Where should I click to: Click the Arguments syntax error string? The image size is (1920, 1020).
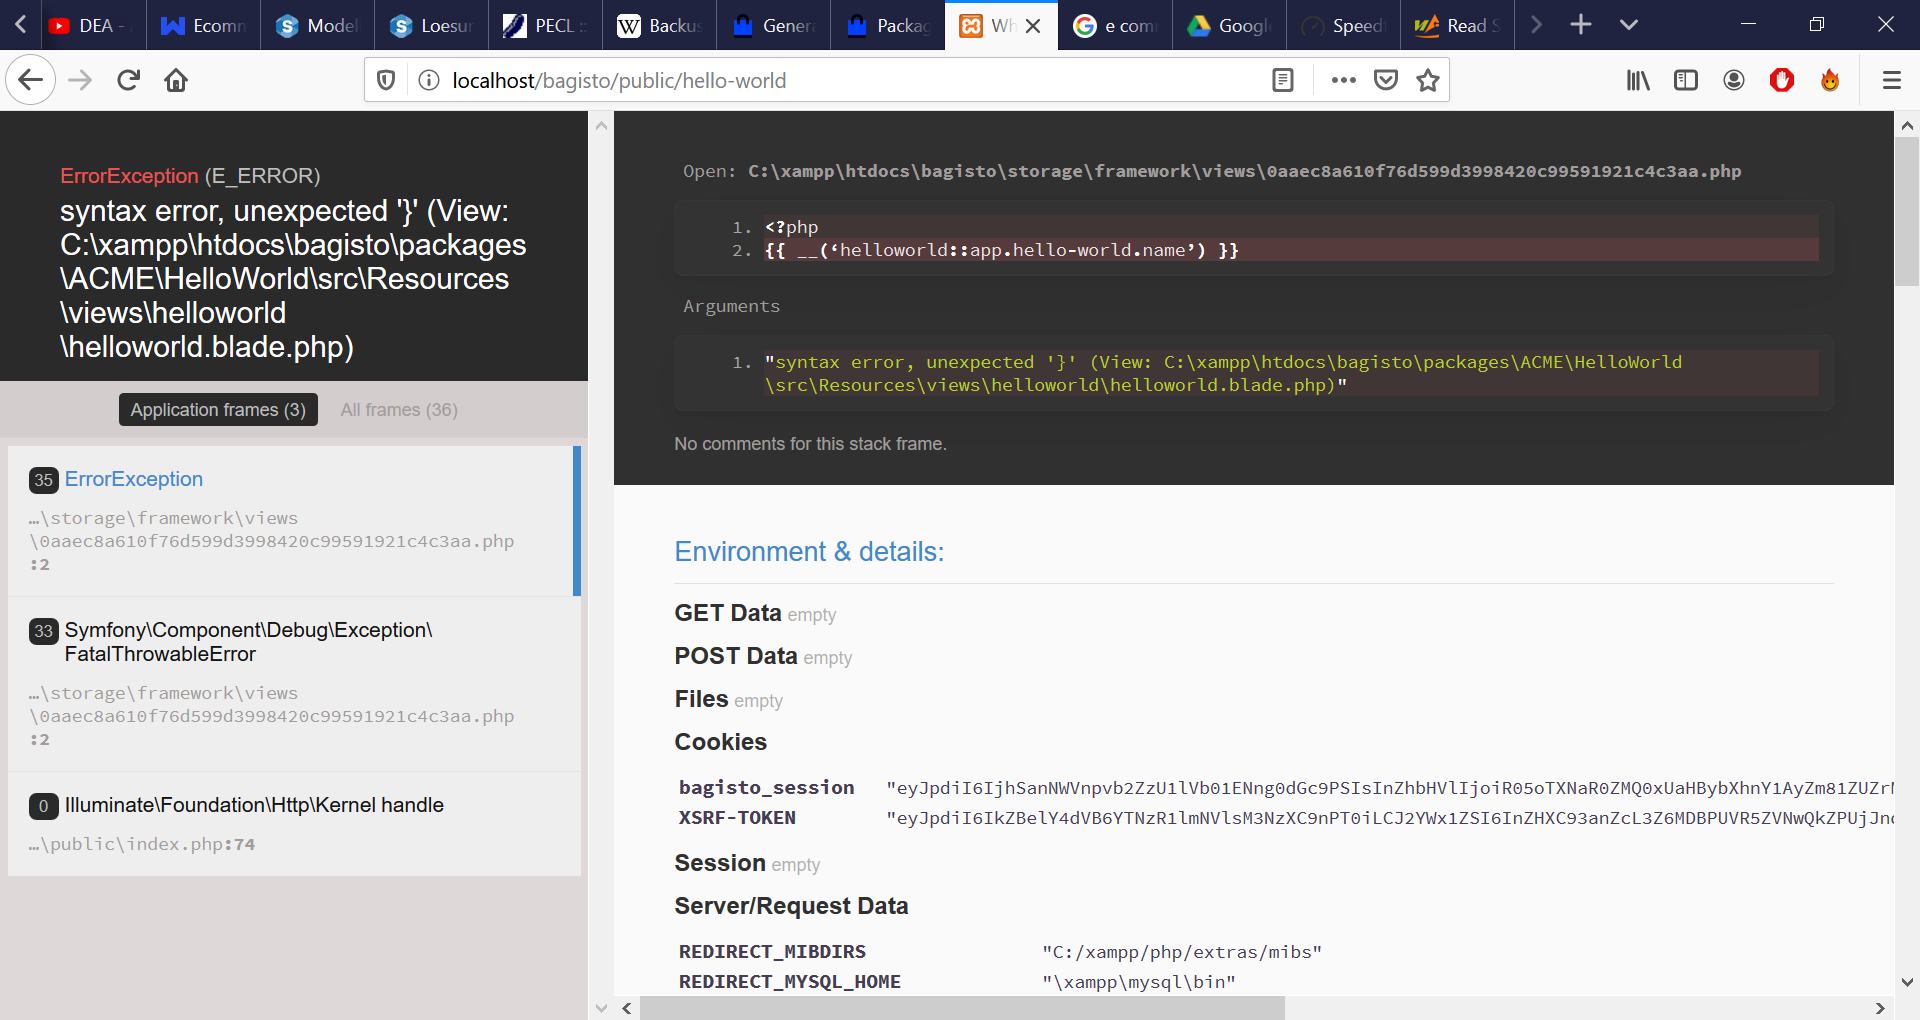click(x=1291, y=373)
